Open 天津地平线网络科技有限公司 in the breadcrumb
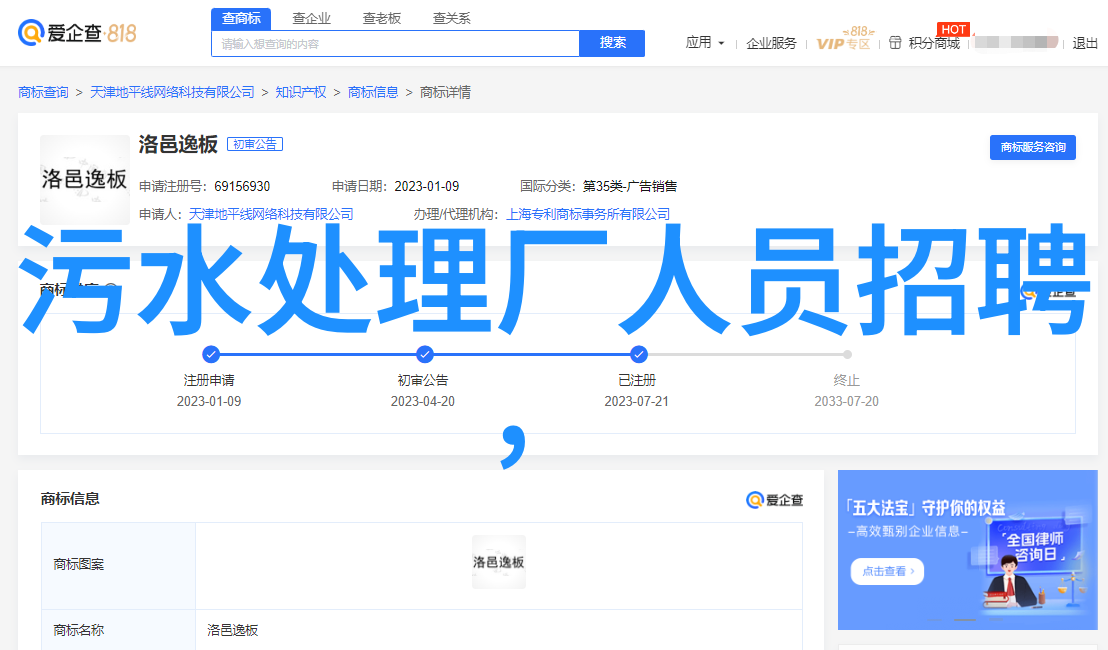 [x=172, y=93]
